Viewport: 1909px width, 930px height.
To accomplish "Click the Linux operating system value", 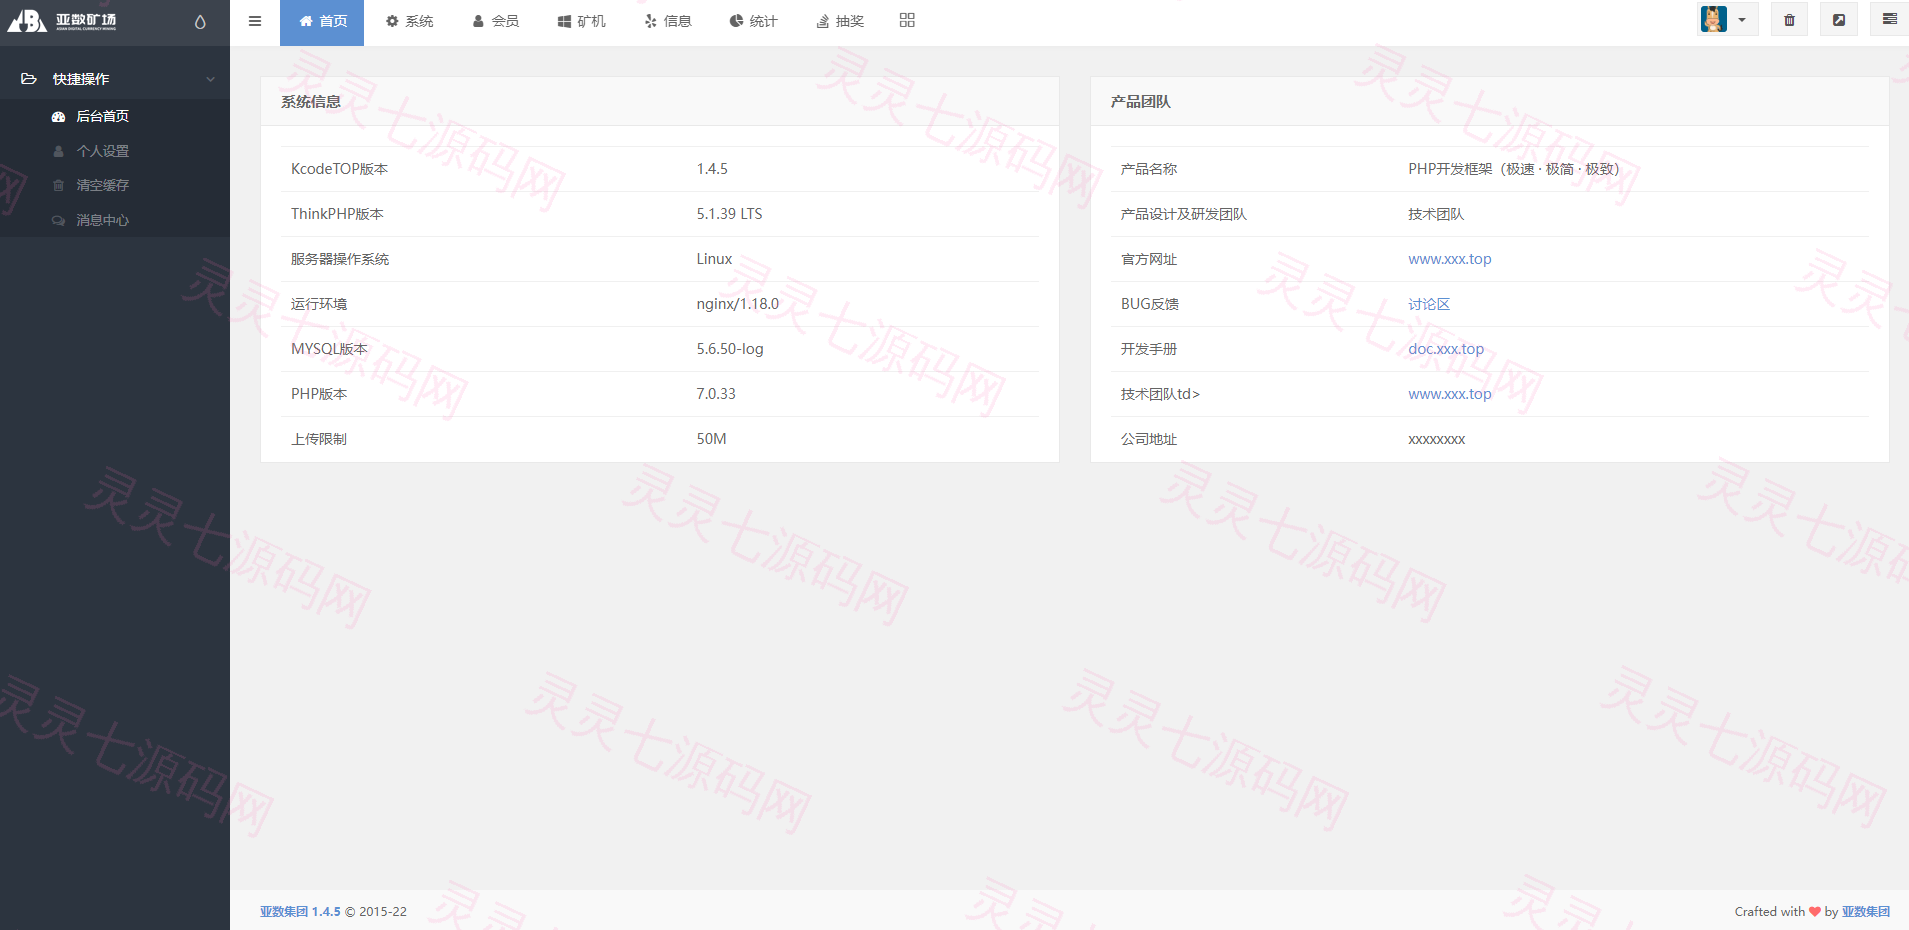I will pyautogui.click(x=714, y=259).
